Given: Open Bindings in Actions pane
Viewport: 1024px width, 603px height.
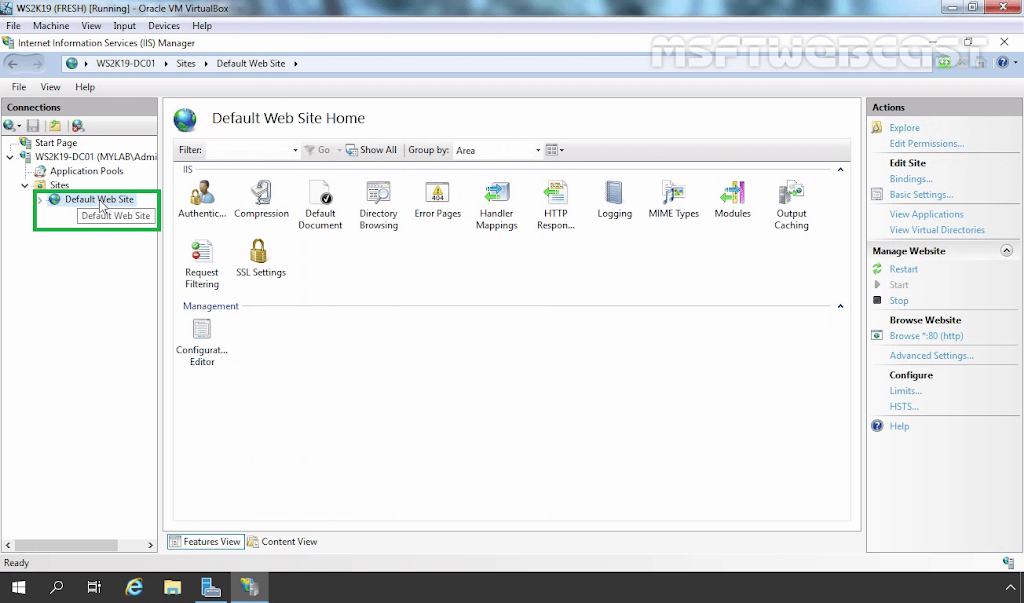Looking at the screenshot, I should (x=911, y=179).
